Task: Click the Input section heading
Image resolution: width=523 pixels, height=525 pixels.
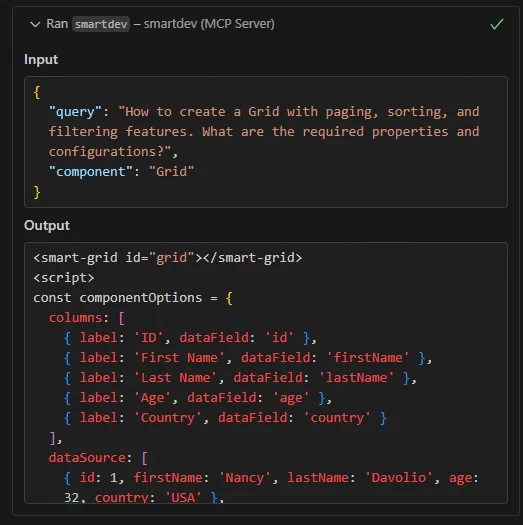Action: tap(41, 60)
